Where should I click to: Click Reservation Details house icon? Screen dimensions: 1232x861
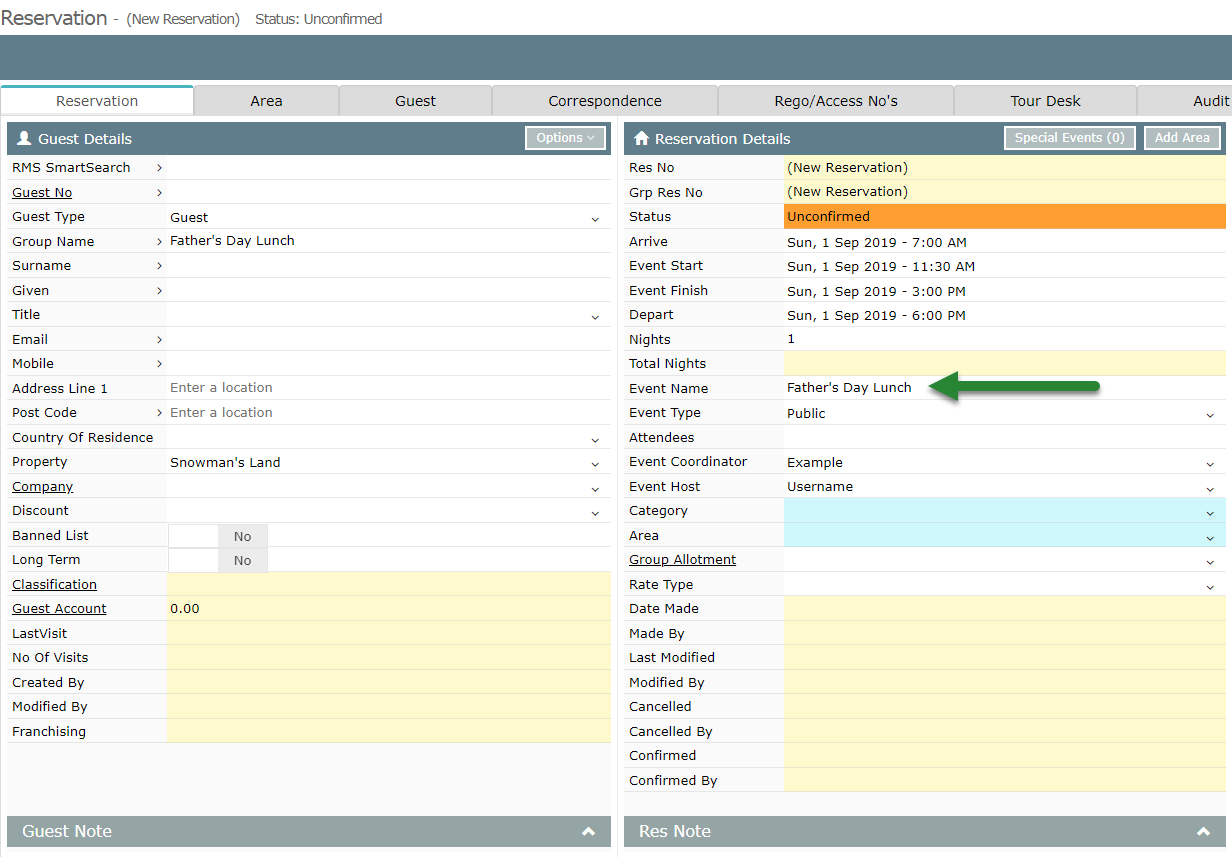click(642, 138)
